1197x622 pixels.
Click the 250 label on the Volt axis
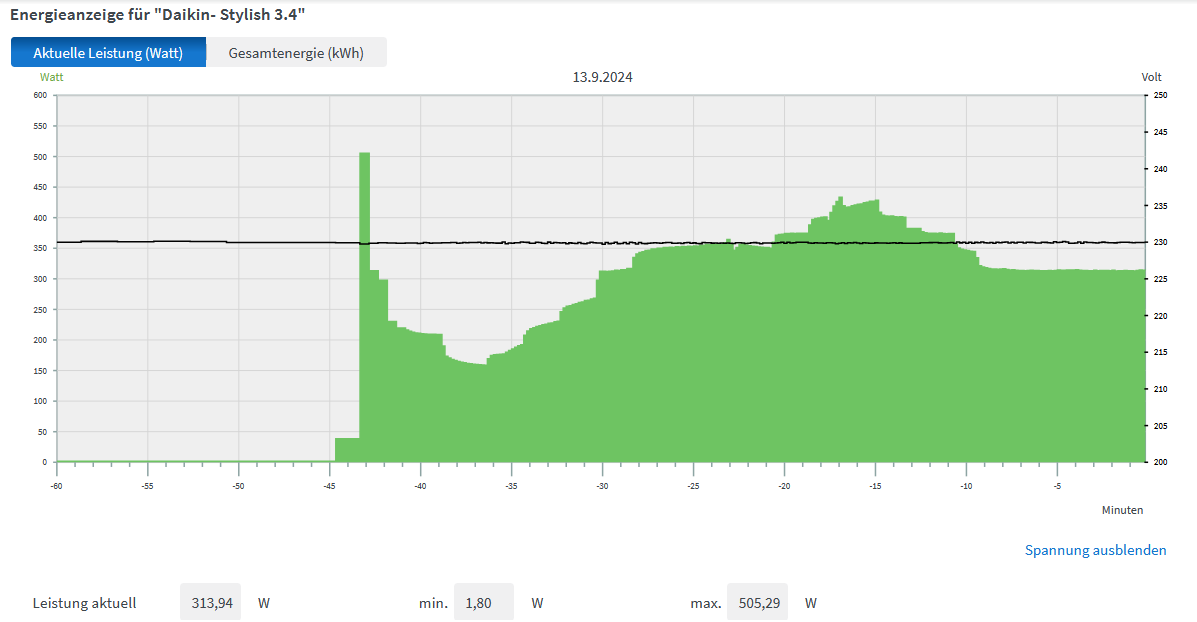[x=1160, y=95]
